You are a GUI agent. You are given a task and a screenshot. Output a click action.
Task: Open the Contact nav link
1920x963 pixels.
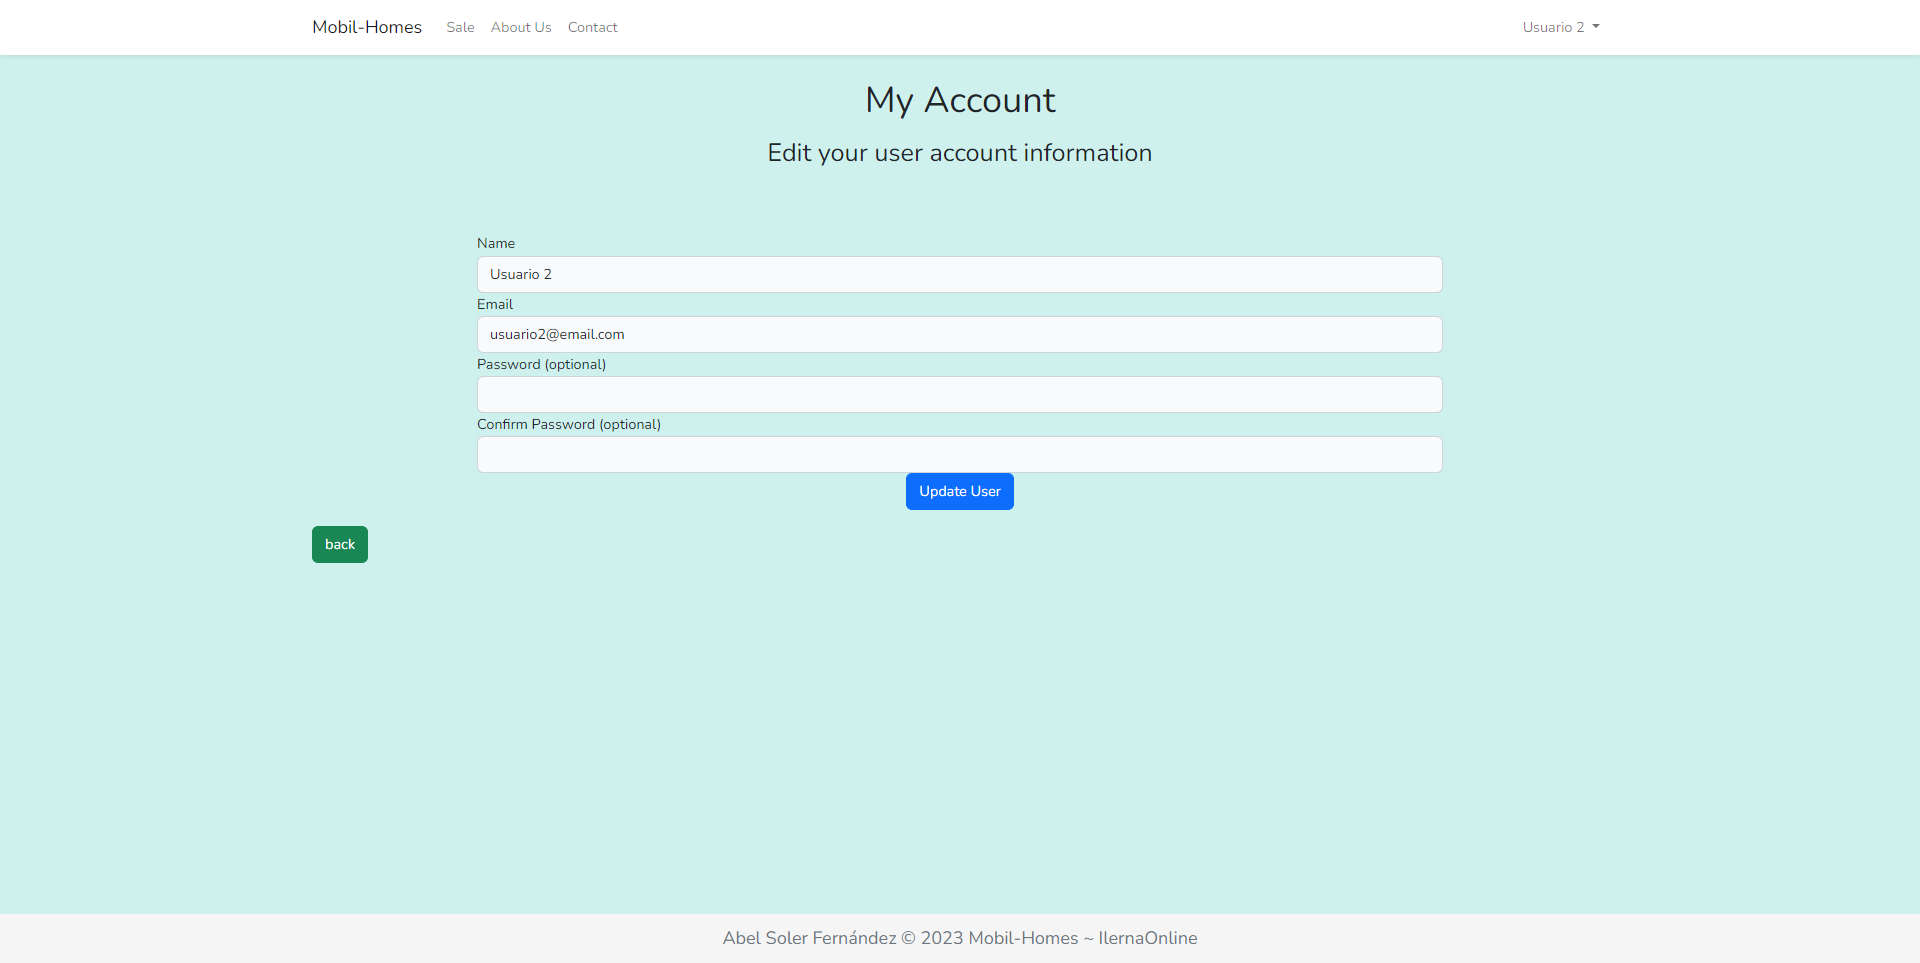point(592,27)
